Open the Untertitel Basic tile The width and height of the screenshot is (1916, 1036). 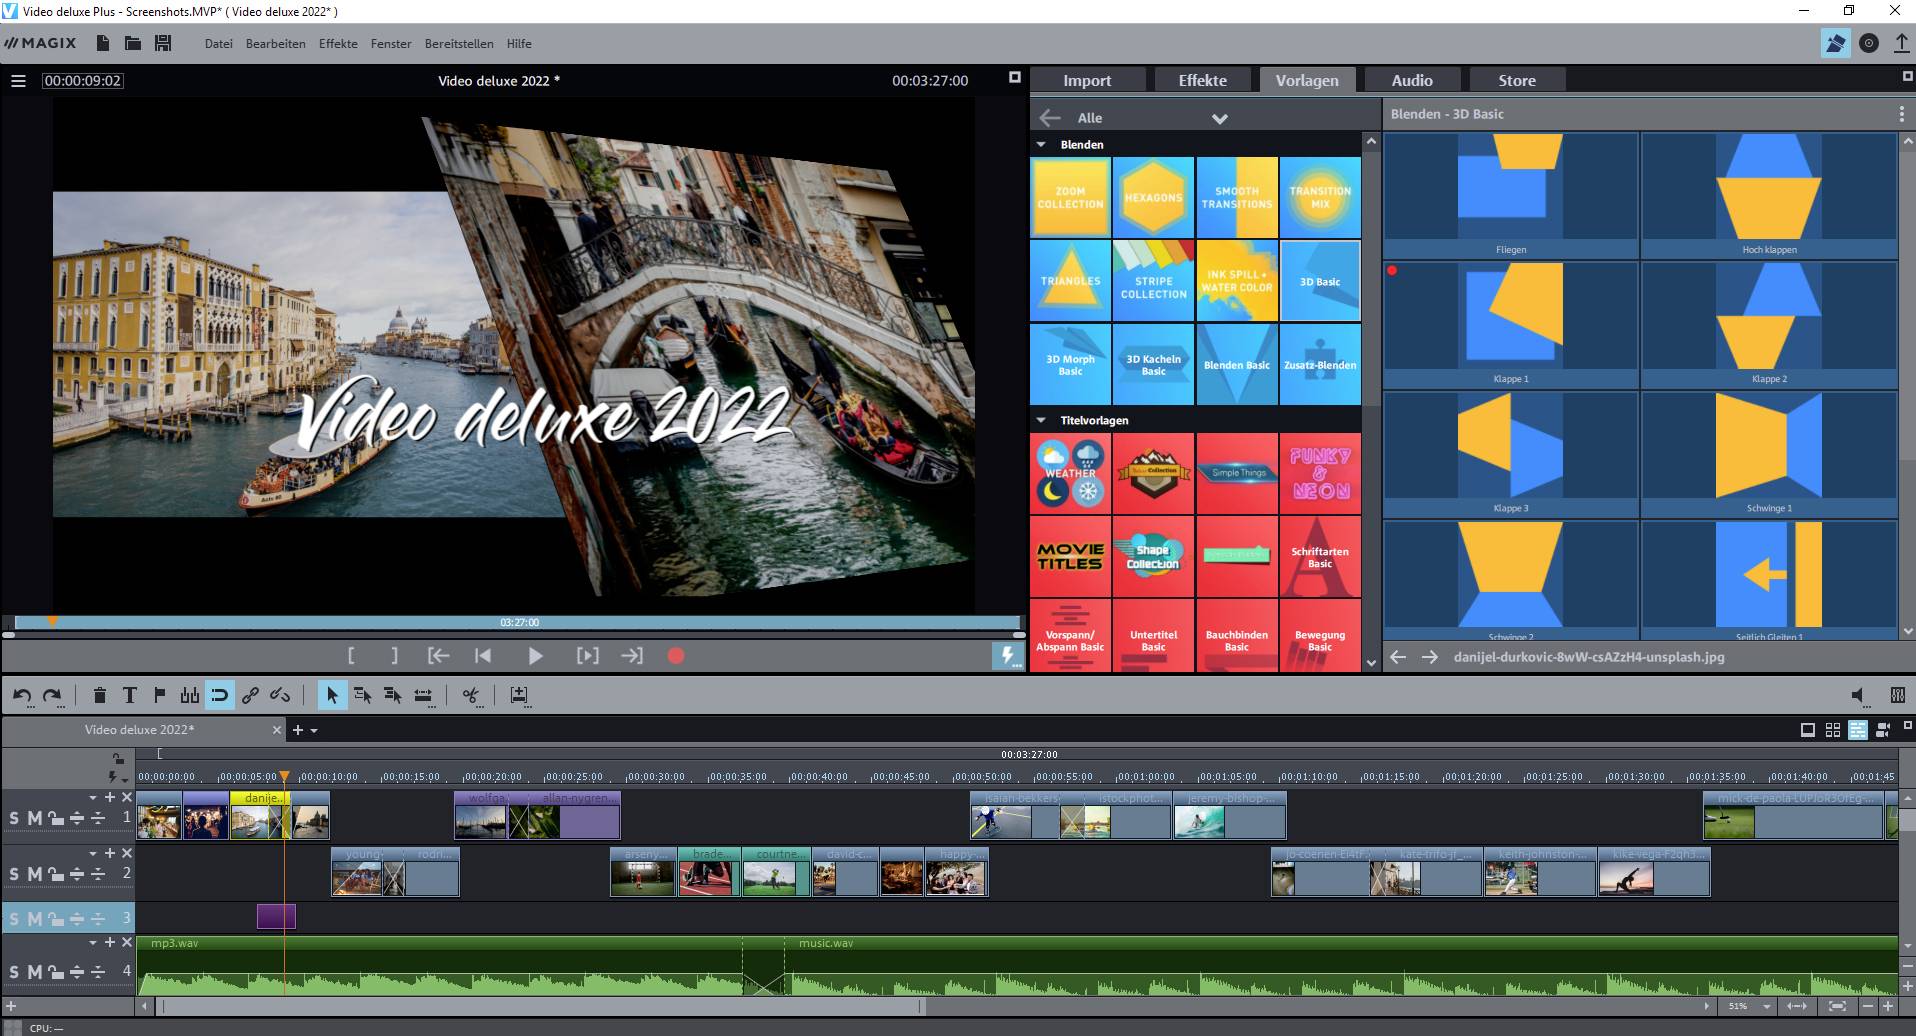coord(1153,635)
